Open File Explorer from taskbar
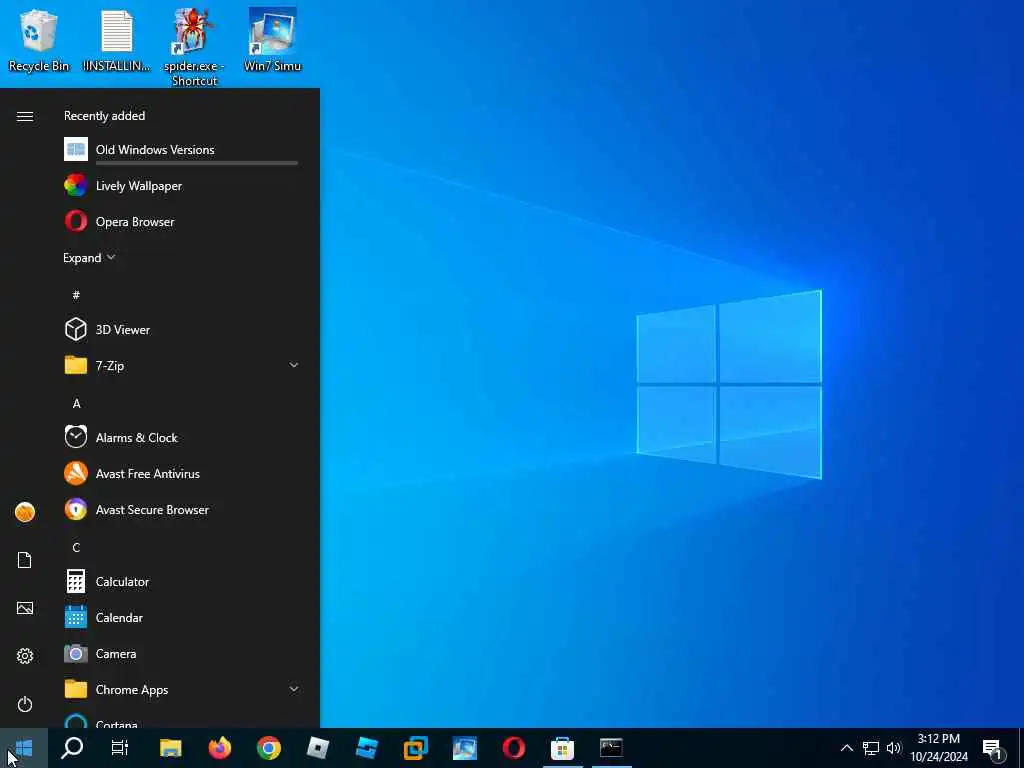This screenshot has height=768, width=1024. point(170,748)
